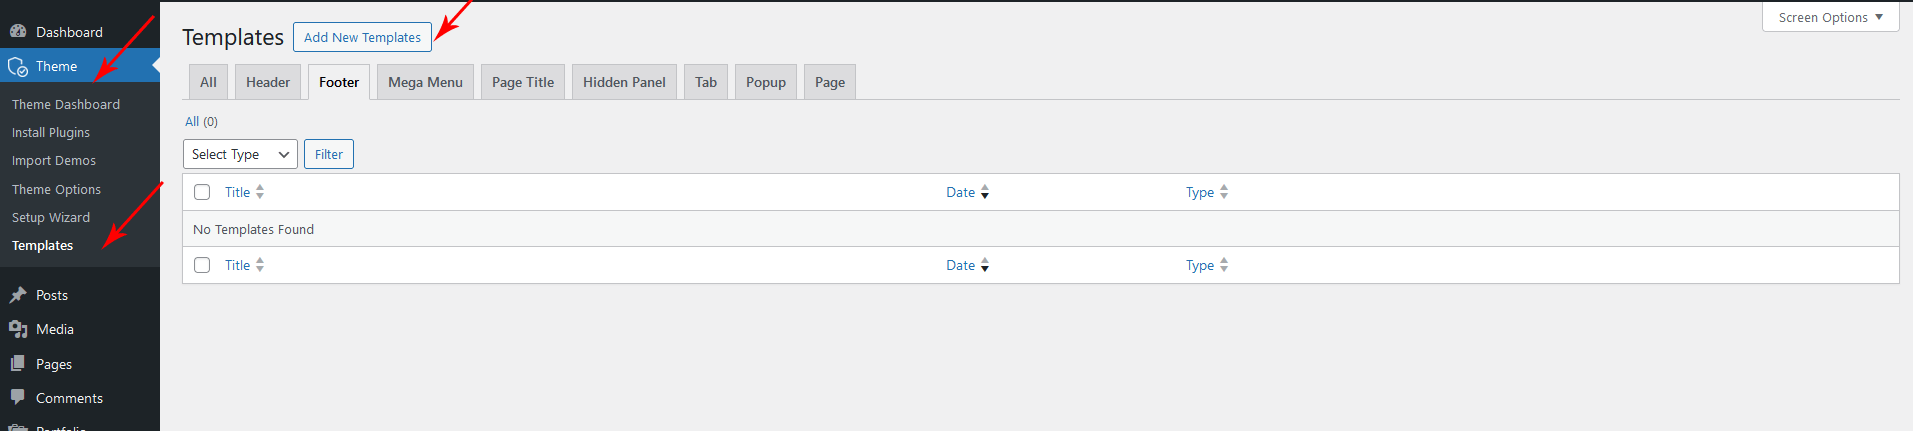Click sort arrows beside top Date column
Screen dimensions: 1913x431
[985, 192]
